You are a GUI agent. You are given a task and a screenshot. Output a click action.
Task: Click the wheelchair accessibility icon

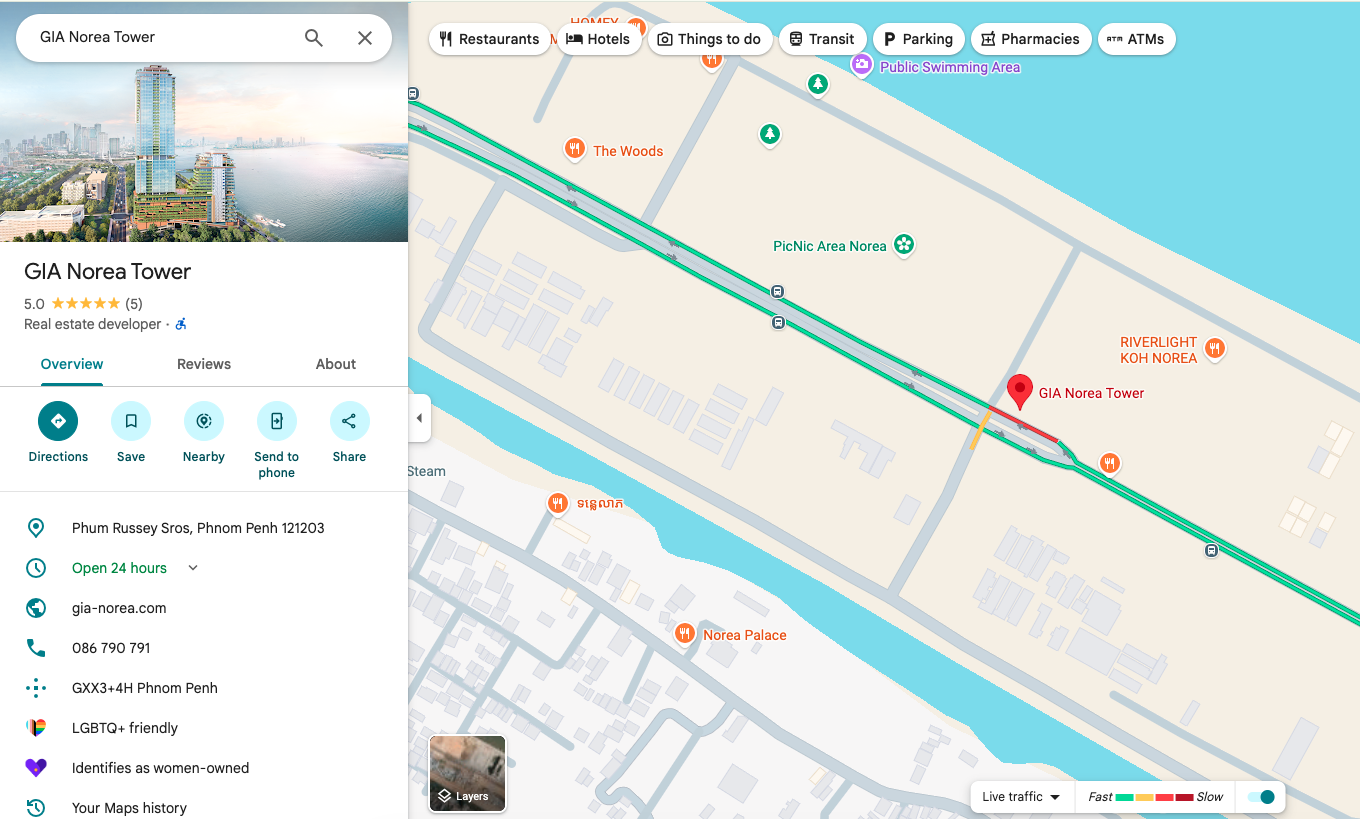[181, 324]
